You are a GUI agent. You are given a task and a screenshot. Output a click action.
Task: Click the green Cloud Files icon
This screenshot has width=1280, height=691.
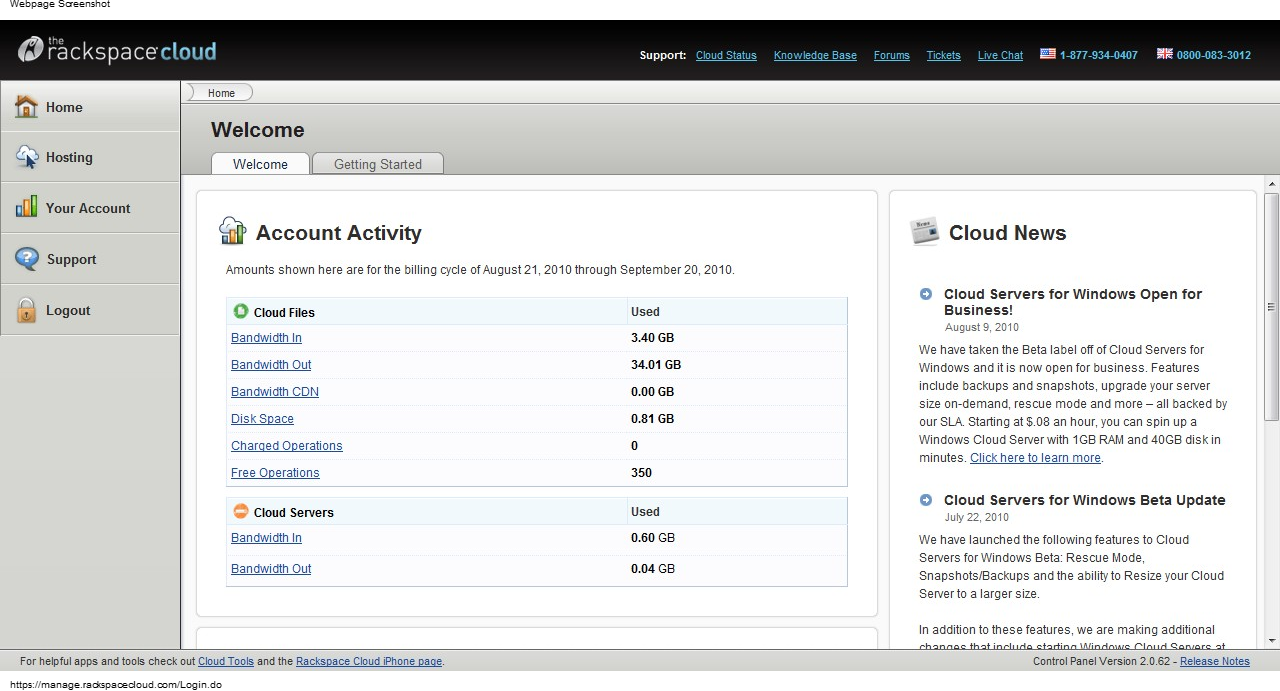coord(241,311)
